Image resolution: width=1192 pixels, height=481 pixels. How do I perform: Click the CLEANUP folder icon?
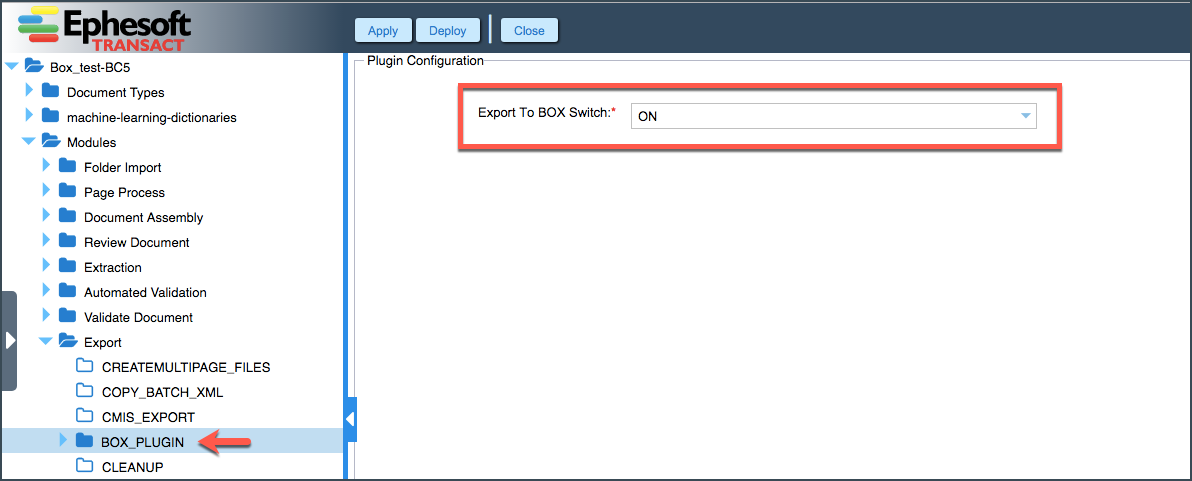pos(85,466)
